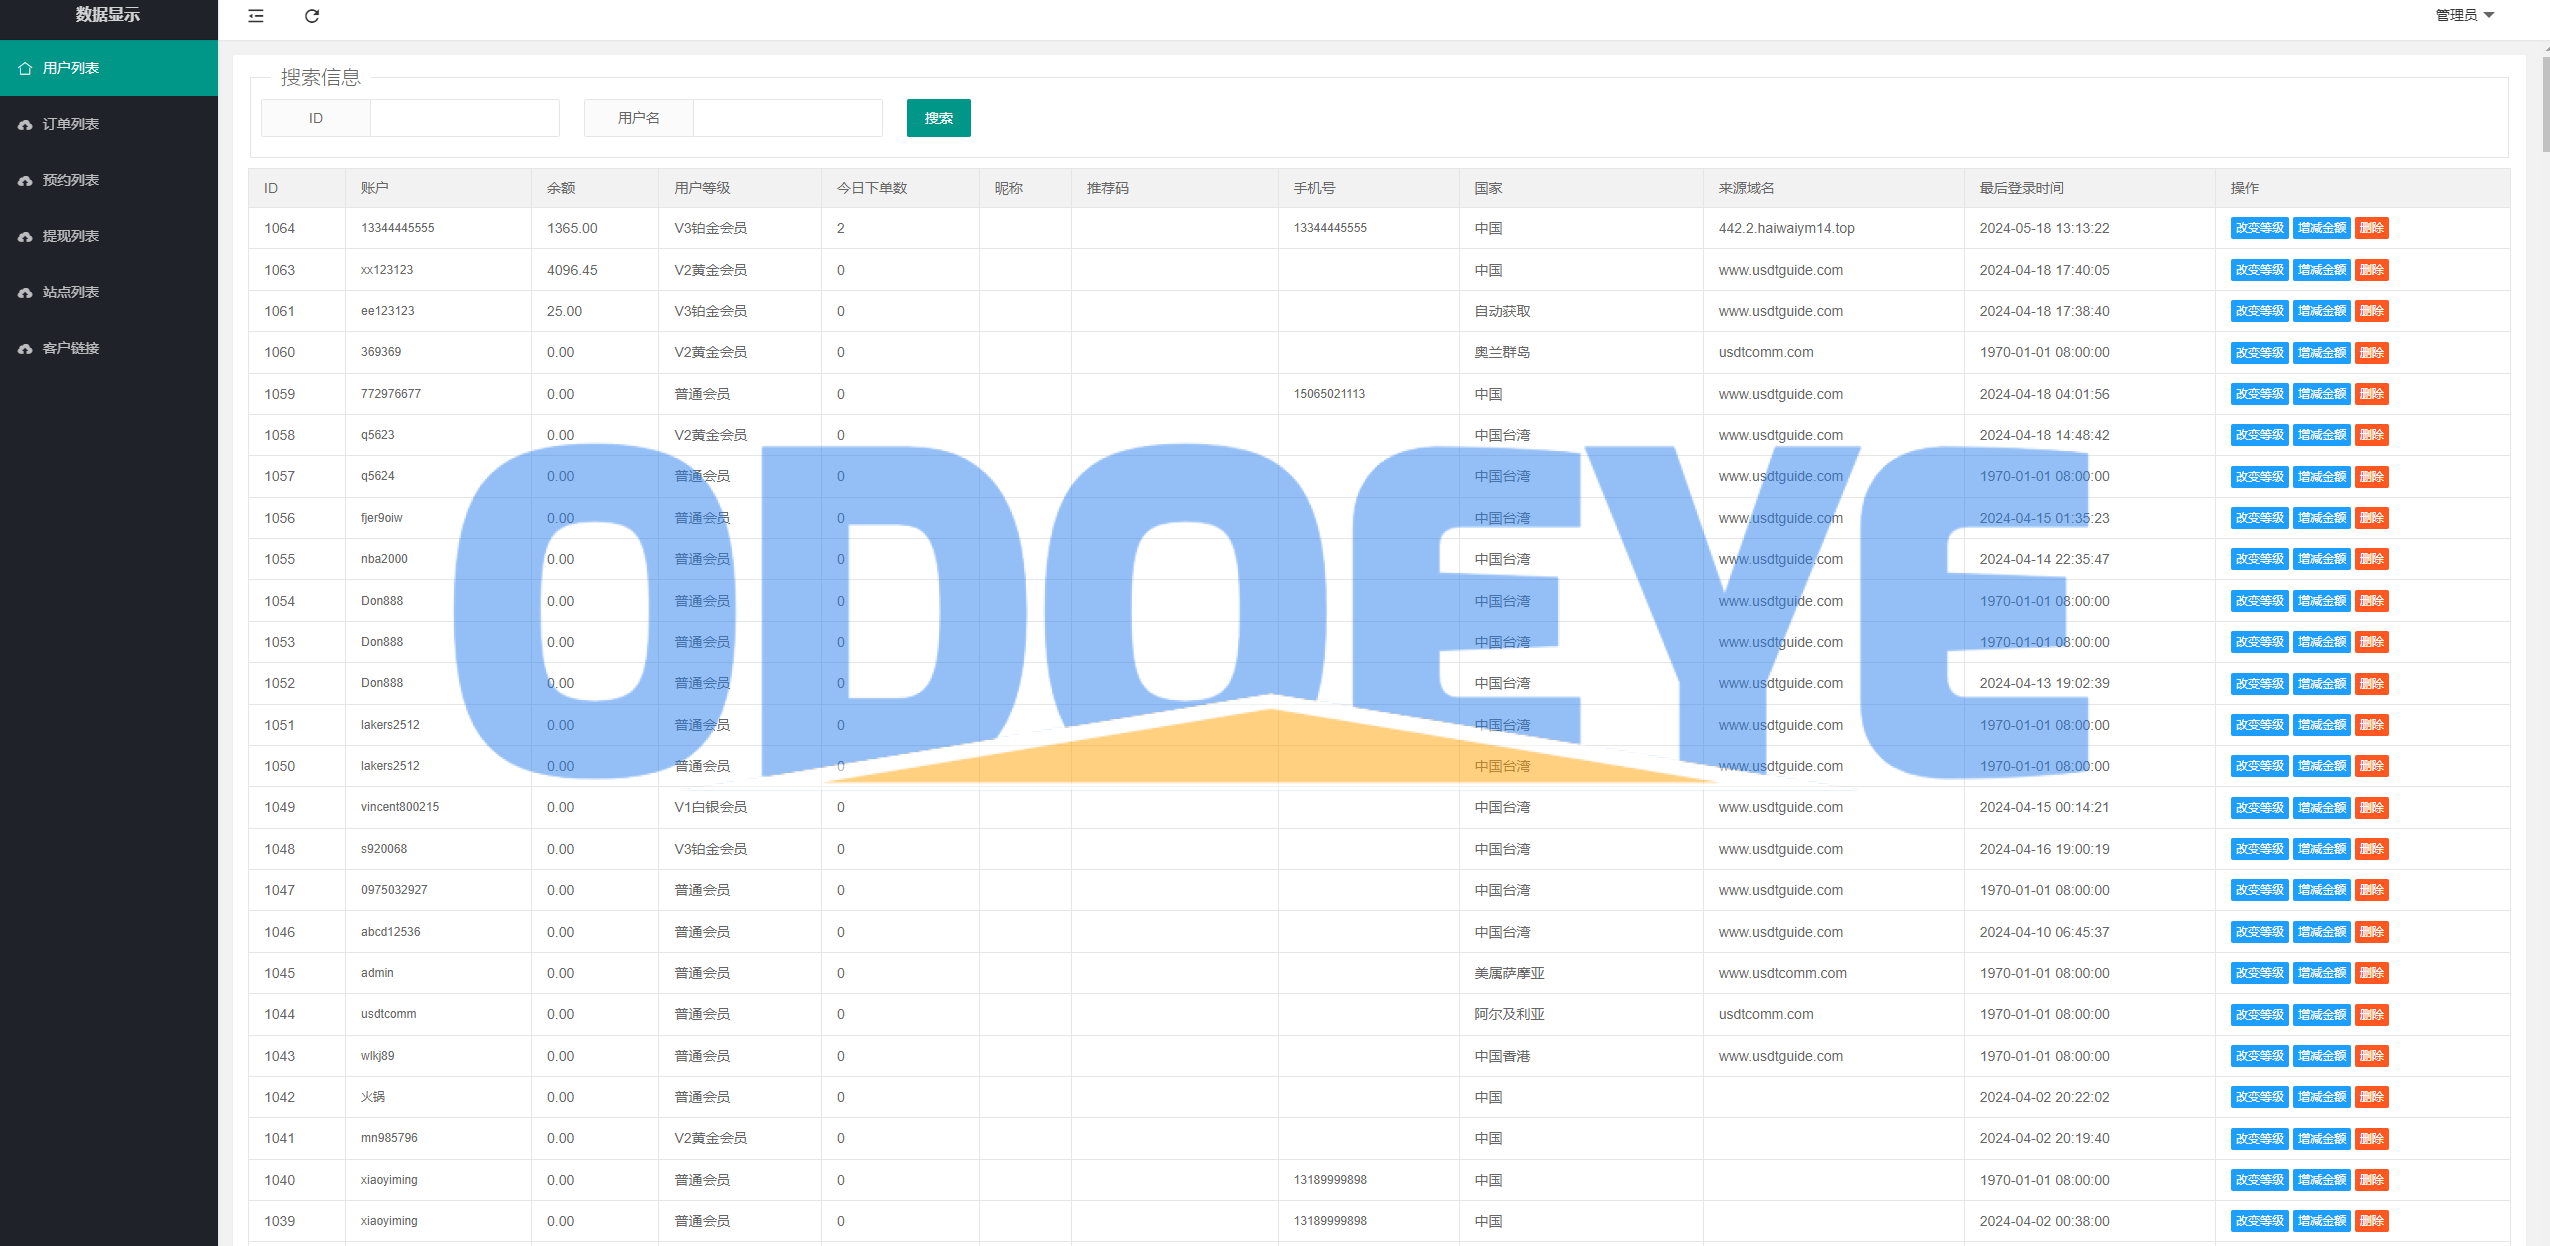Select 客户链接 in the sidebar
Viewport: 2550px width, 1246px height.
point(109,348)
